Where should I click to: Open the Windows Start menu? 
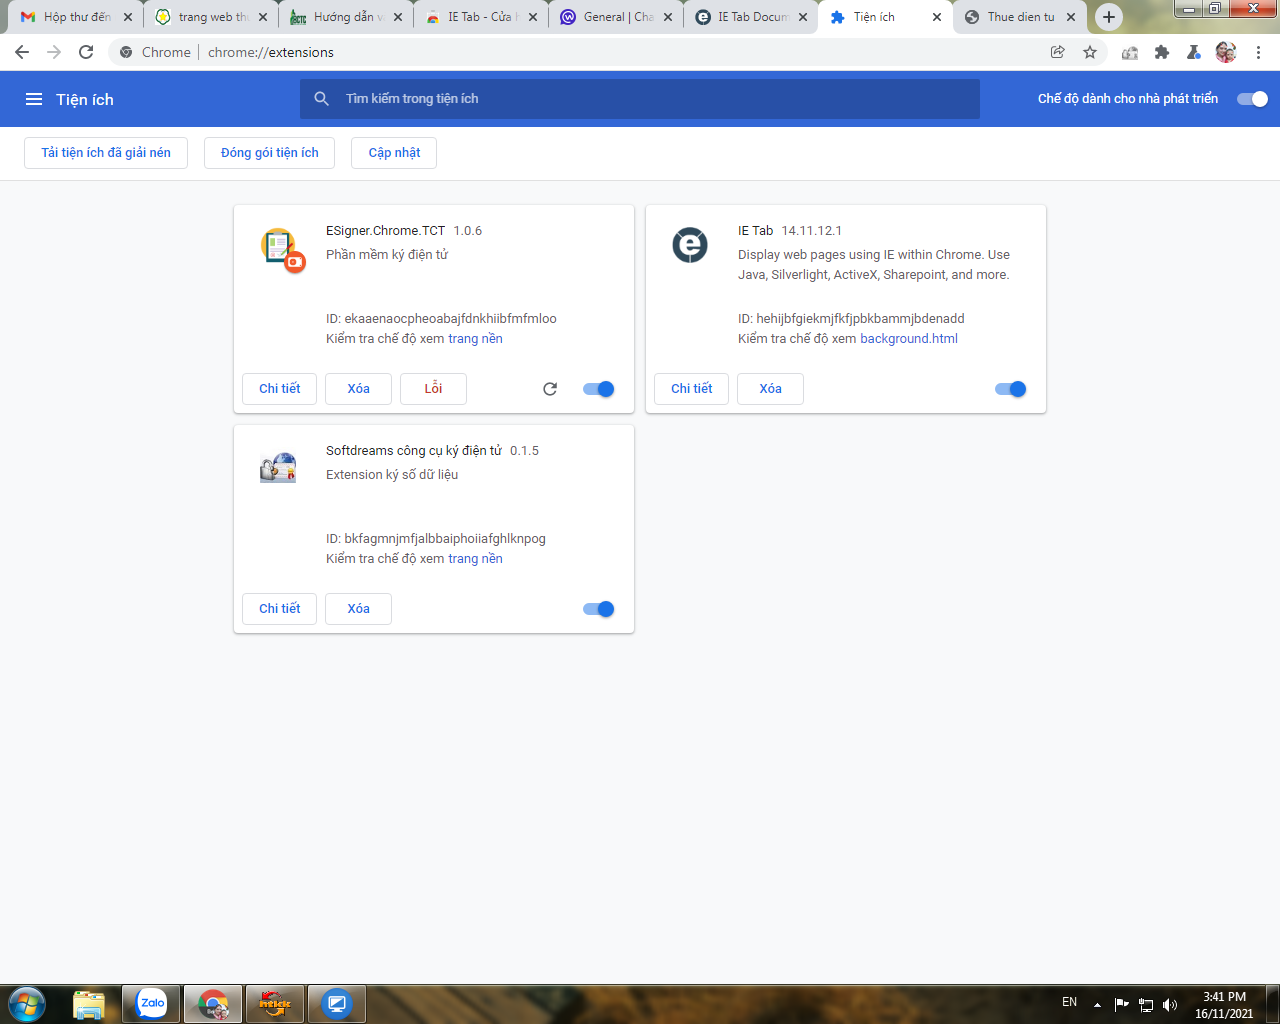click(27, 1003)
